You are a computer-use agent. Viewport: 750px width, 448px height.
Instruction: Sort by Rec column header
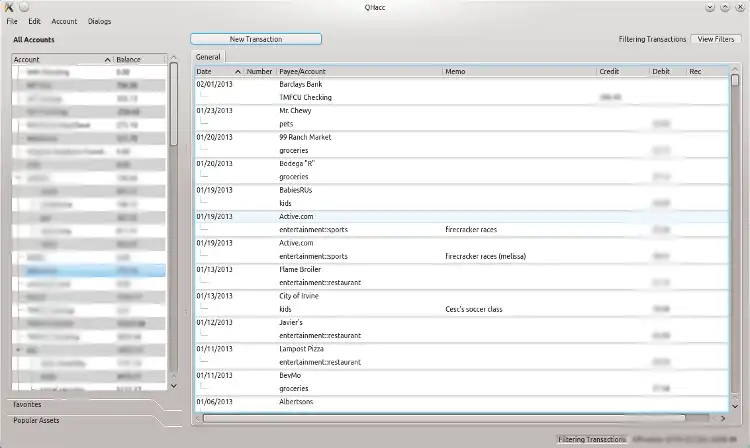pos(707,71)
